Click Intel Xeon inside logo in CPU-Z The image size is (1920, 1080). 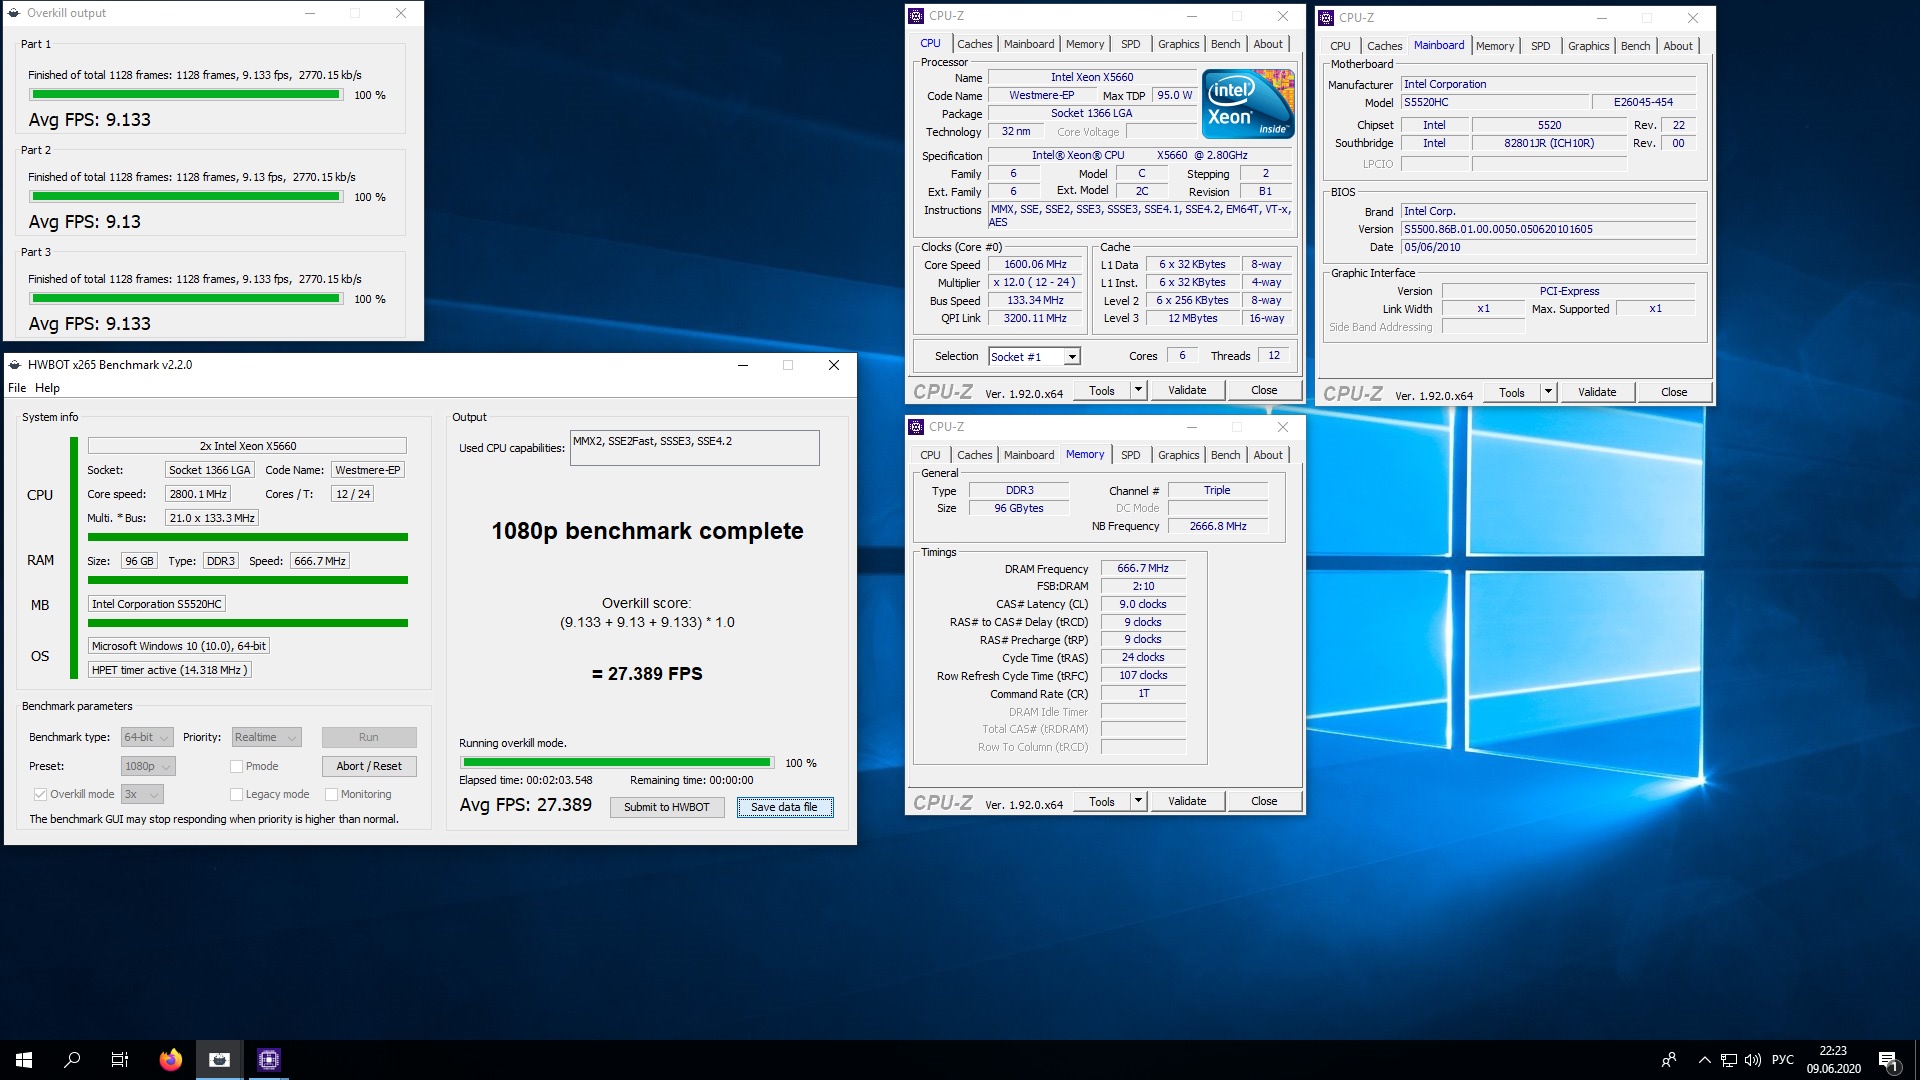coord(1248,104)
